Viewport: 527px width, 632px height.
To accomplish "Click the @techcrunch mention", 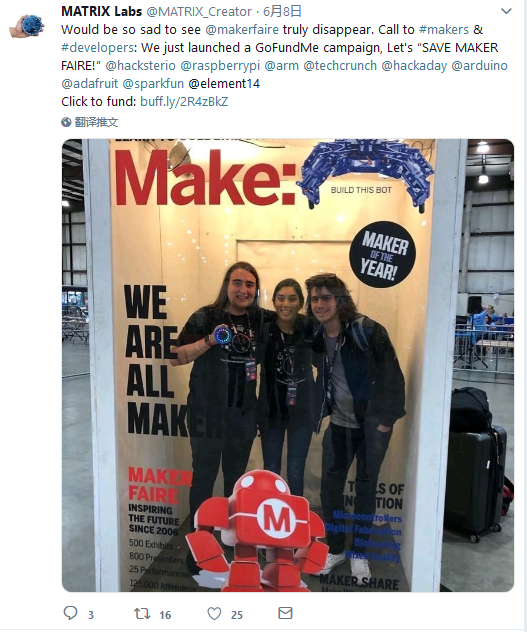I will click(x=340, y=65).
